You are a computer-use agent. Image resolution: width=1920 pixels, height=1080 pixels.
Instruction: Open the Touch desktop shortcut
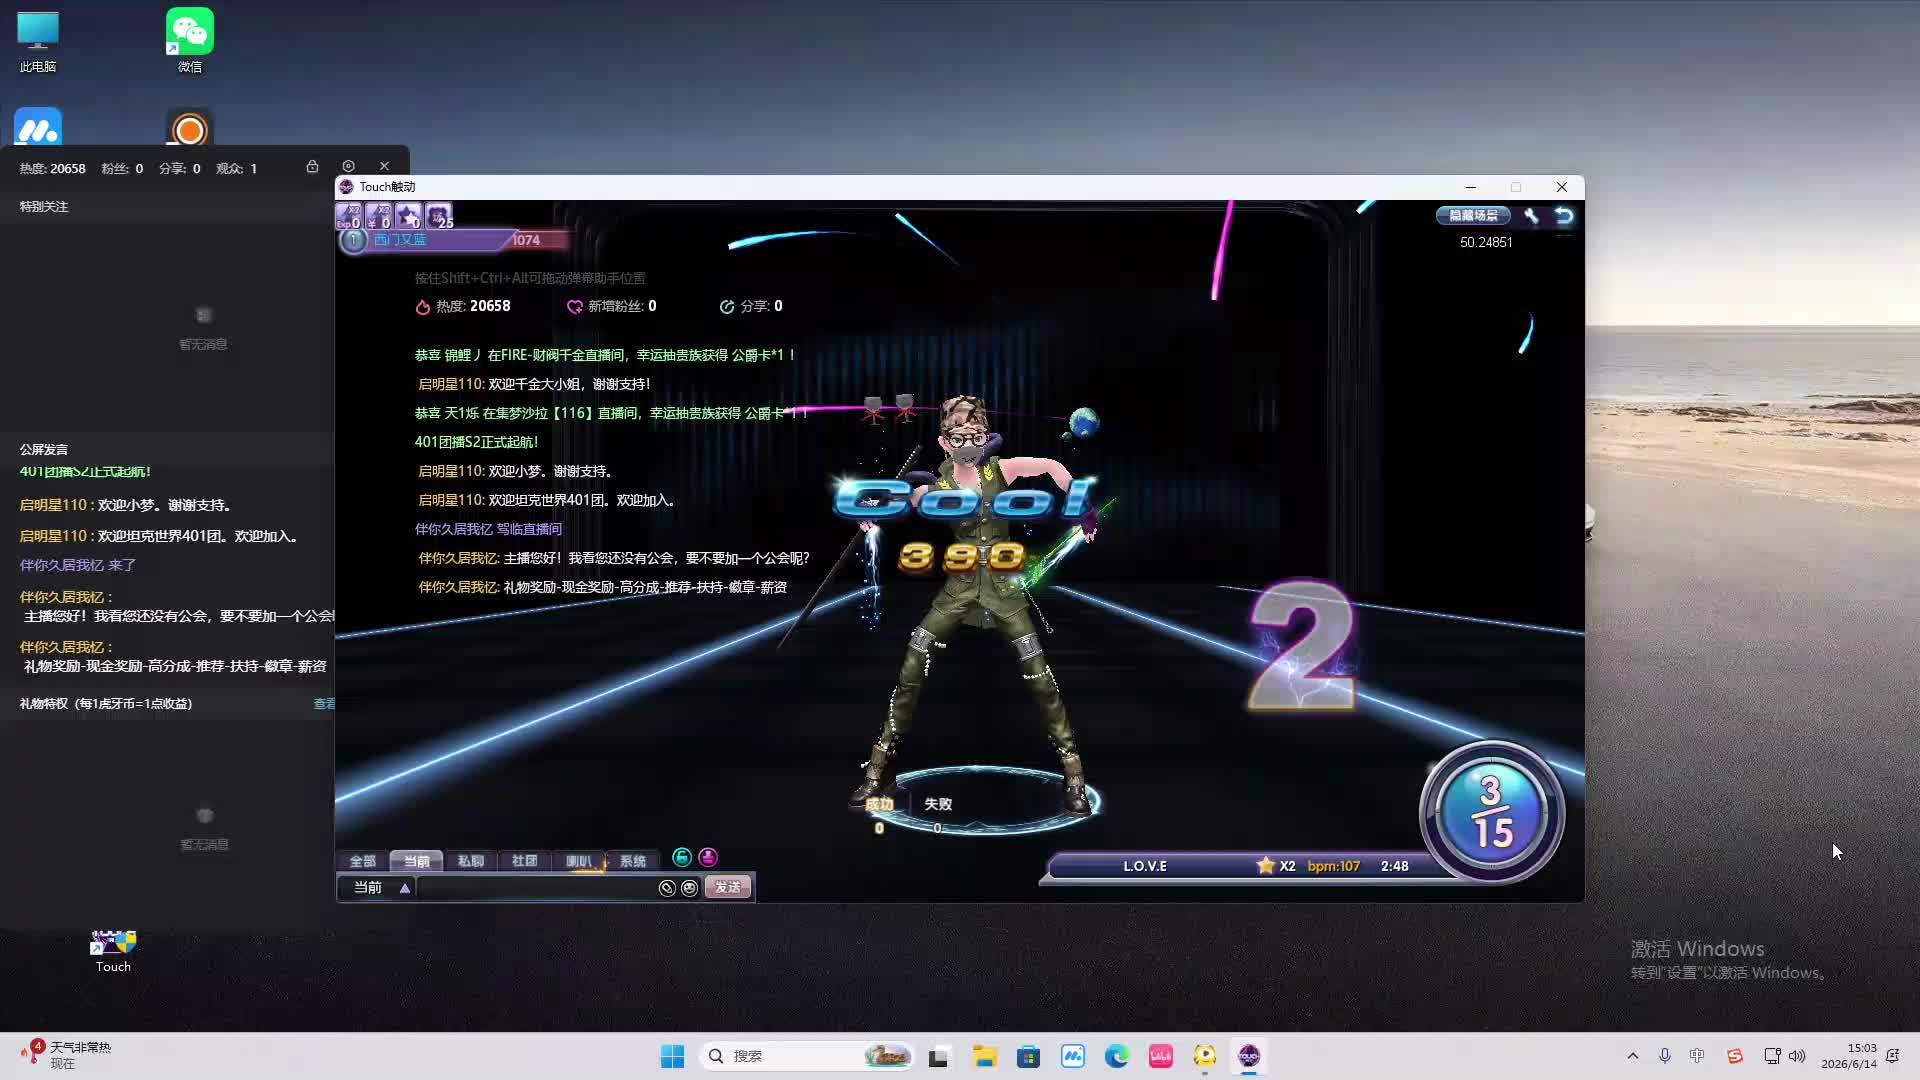[x=113, y=951]
